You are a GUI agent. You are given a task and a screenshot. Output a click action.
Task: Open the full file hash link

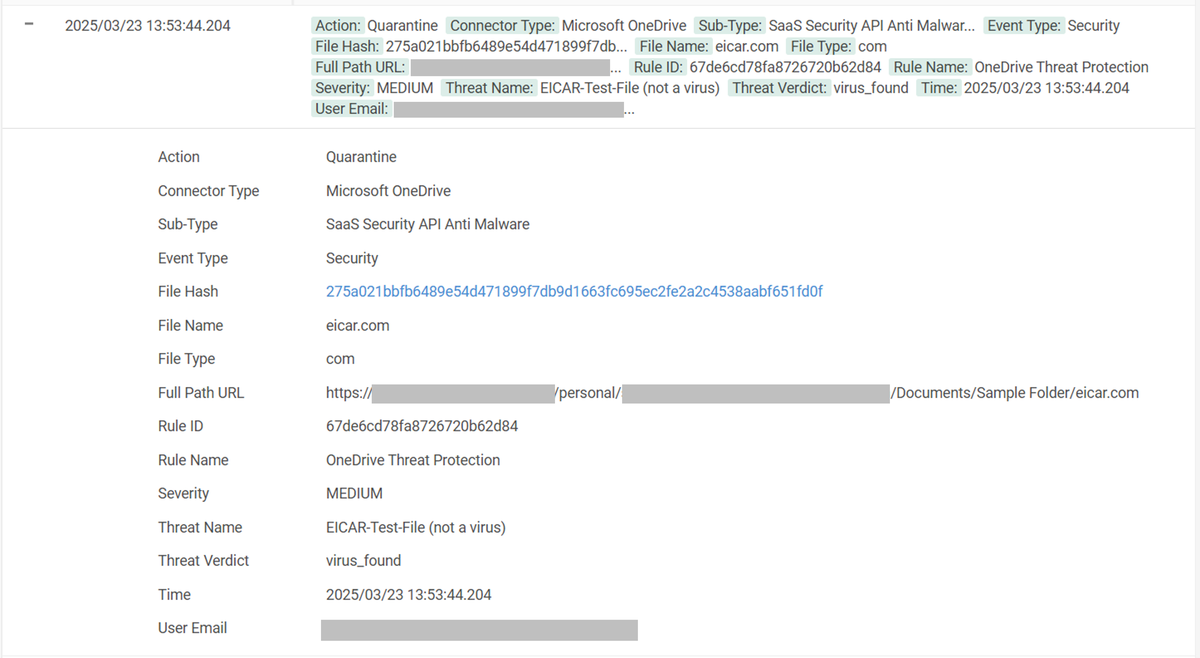[574, 292]
